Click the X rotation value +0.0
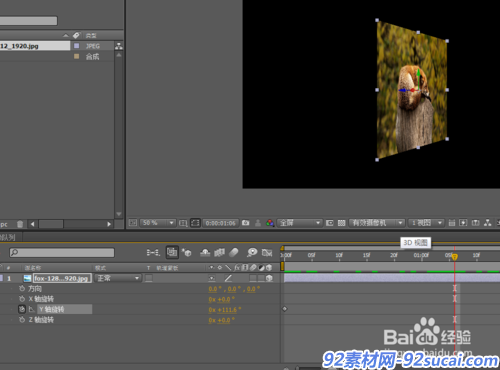Image resolution: width=500 pixels, height=370 pixels. click(224, 299)
